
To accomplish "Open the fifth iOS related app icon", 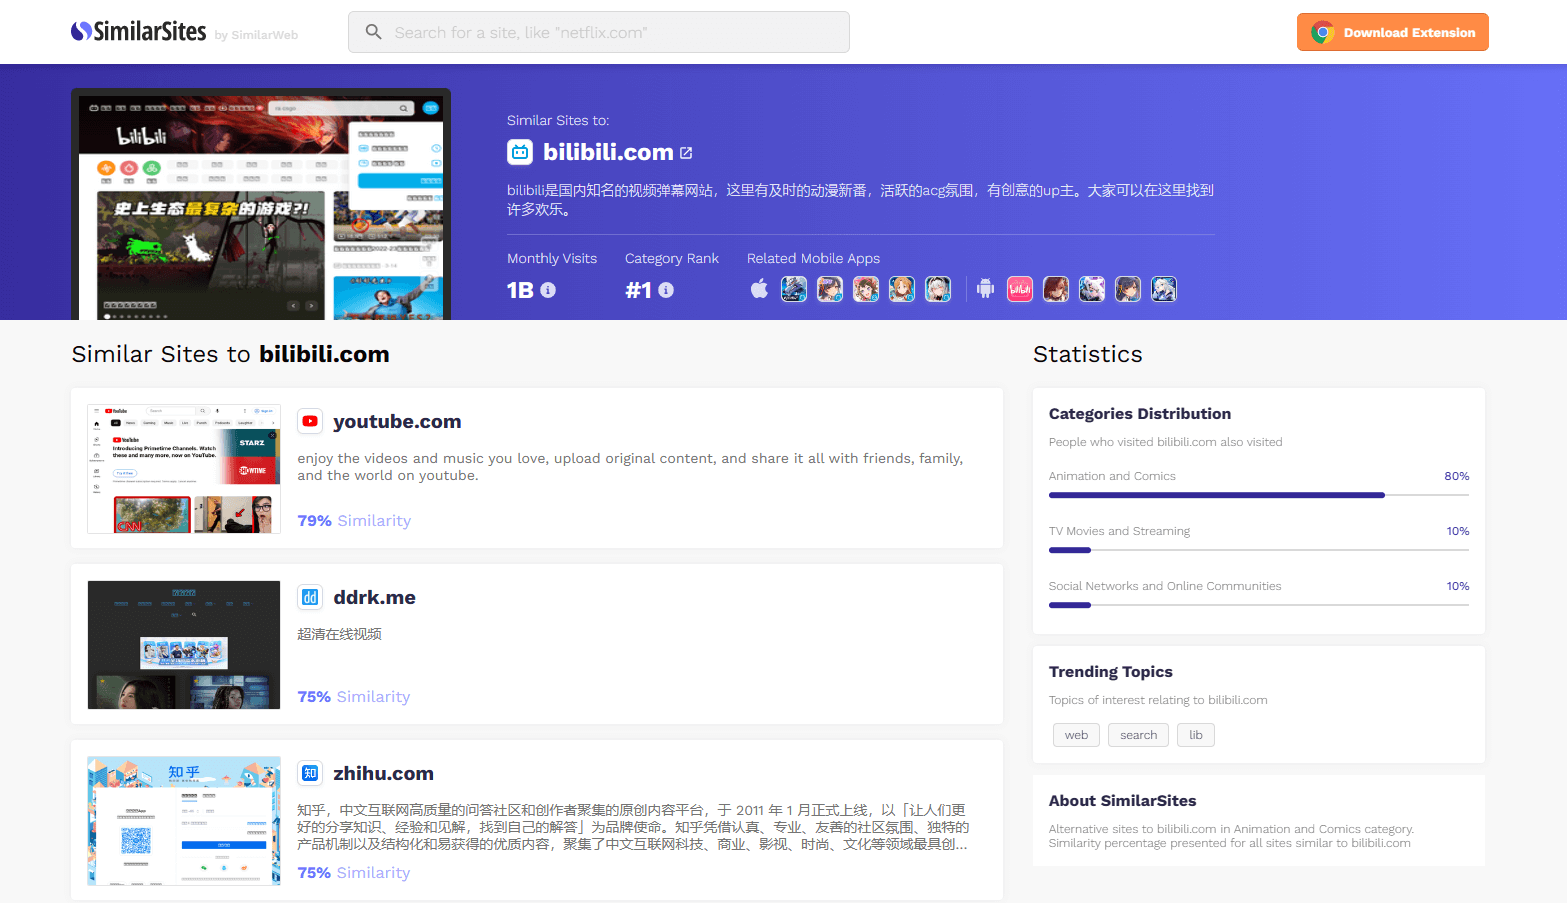I will (x=938, y=289).
